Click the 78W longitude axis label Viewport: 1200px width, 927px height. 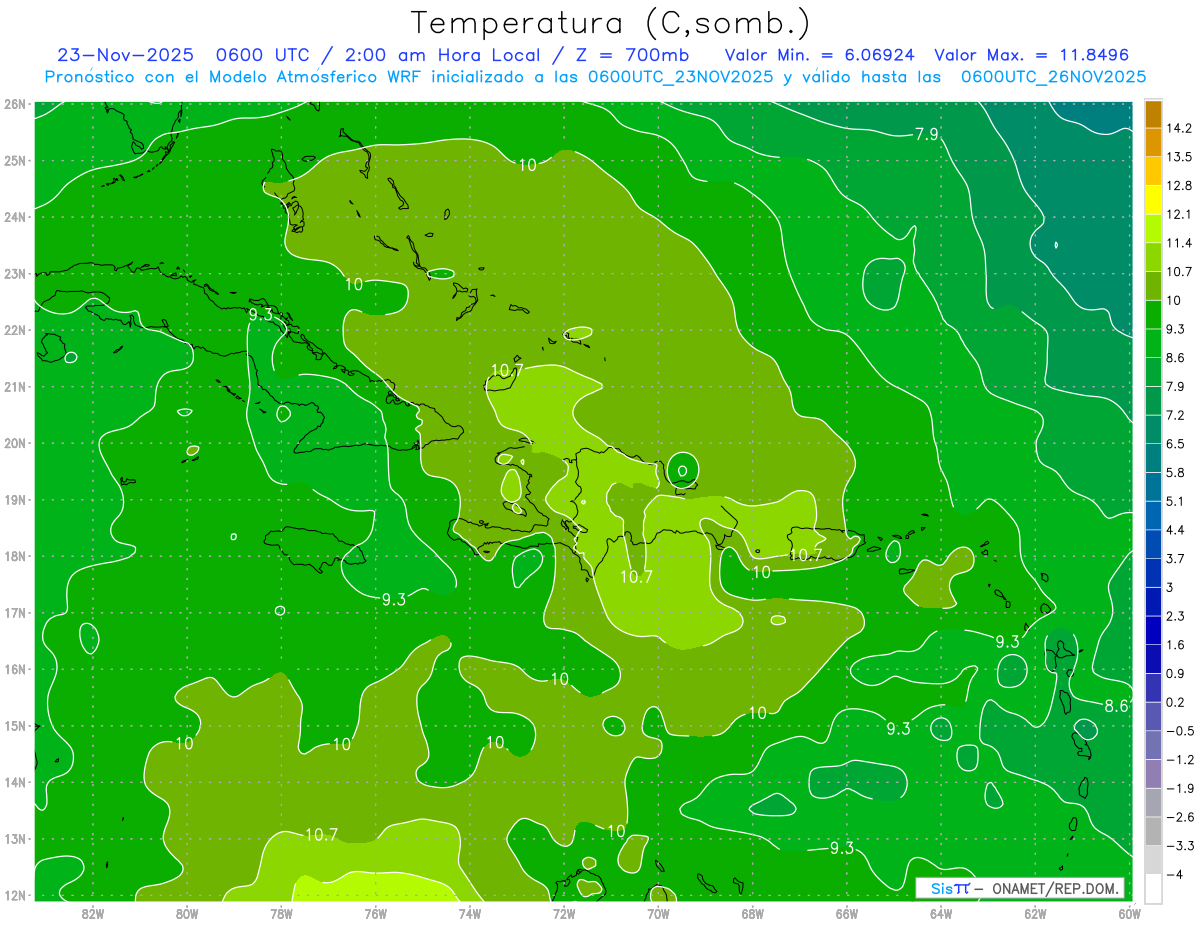281,913
